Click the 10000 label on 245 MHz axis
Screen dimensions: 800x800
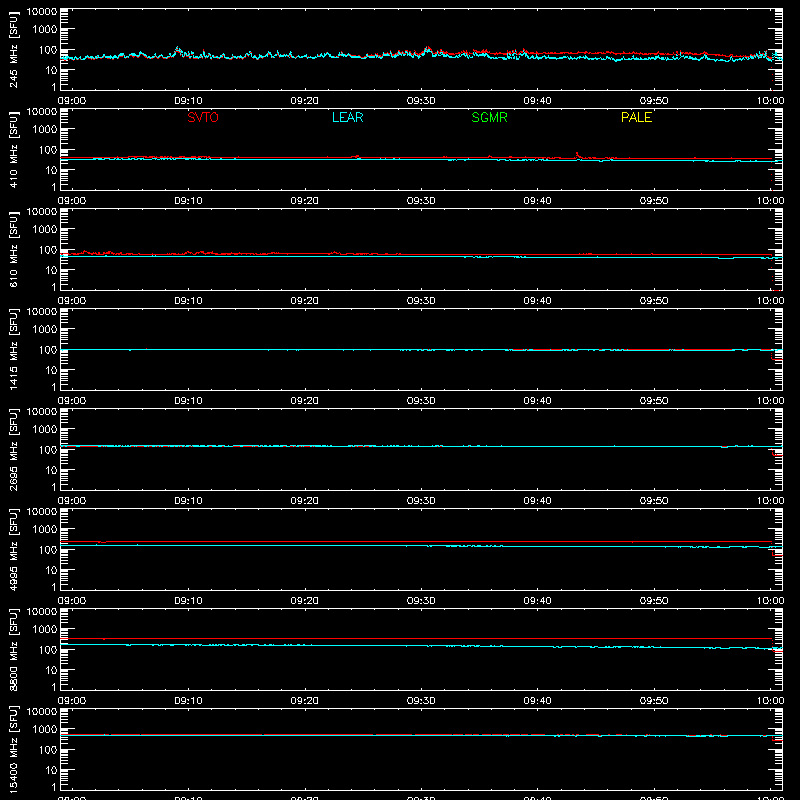[x=42, y=12]
